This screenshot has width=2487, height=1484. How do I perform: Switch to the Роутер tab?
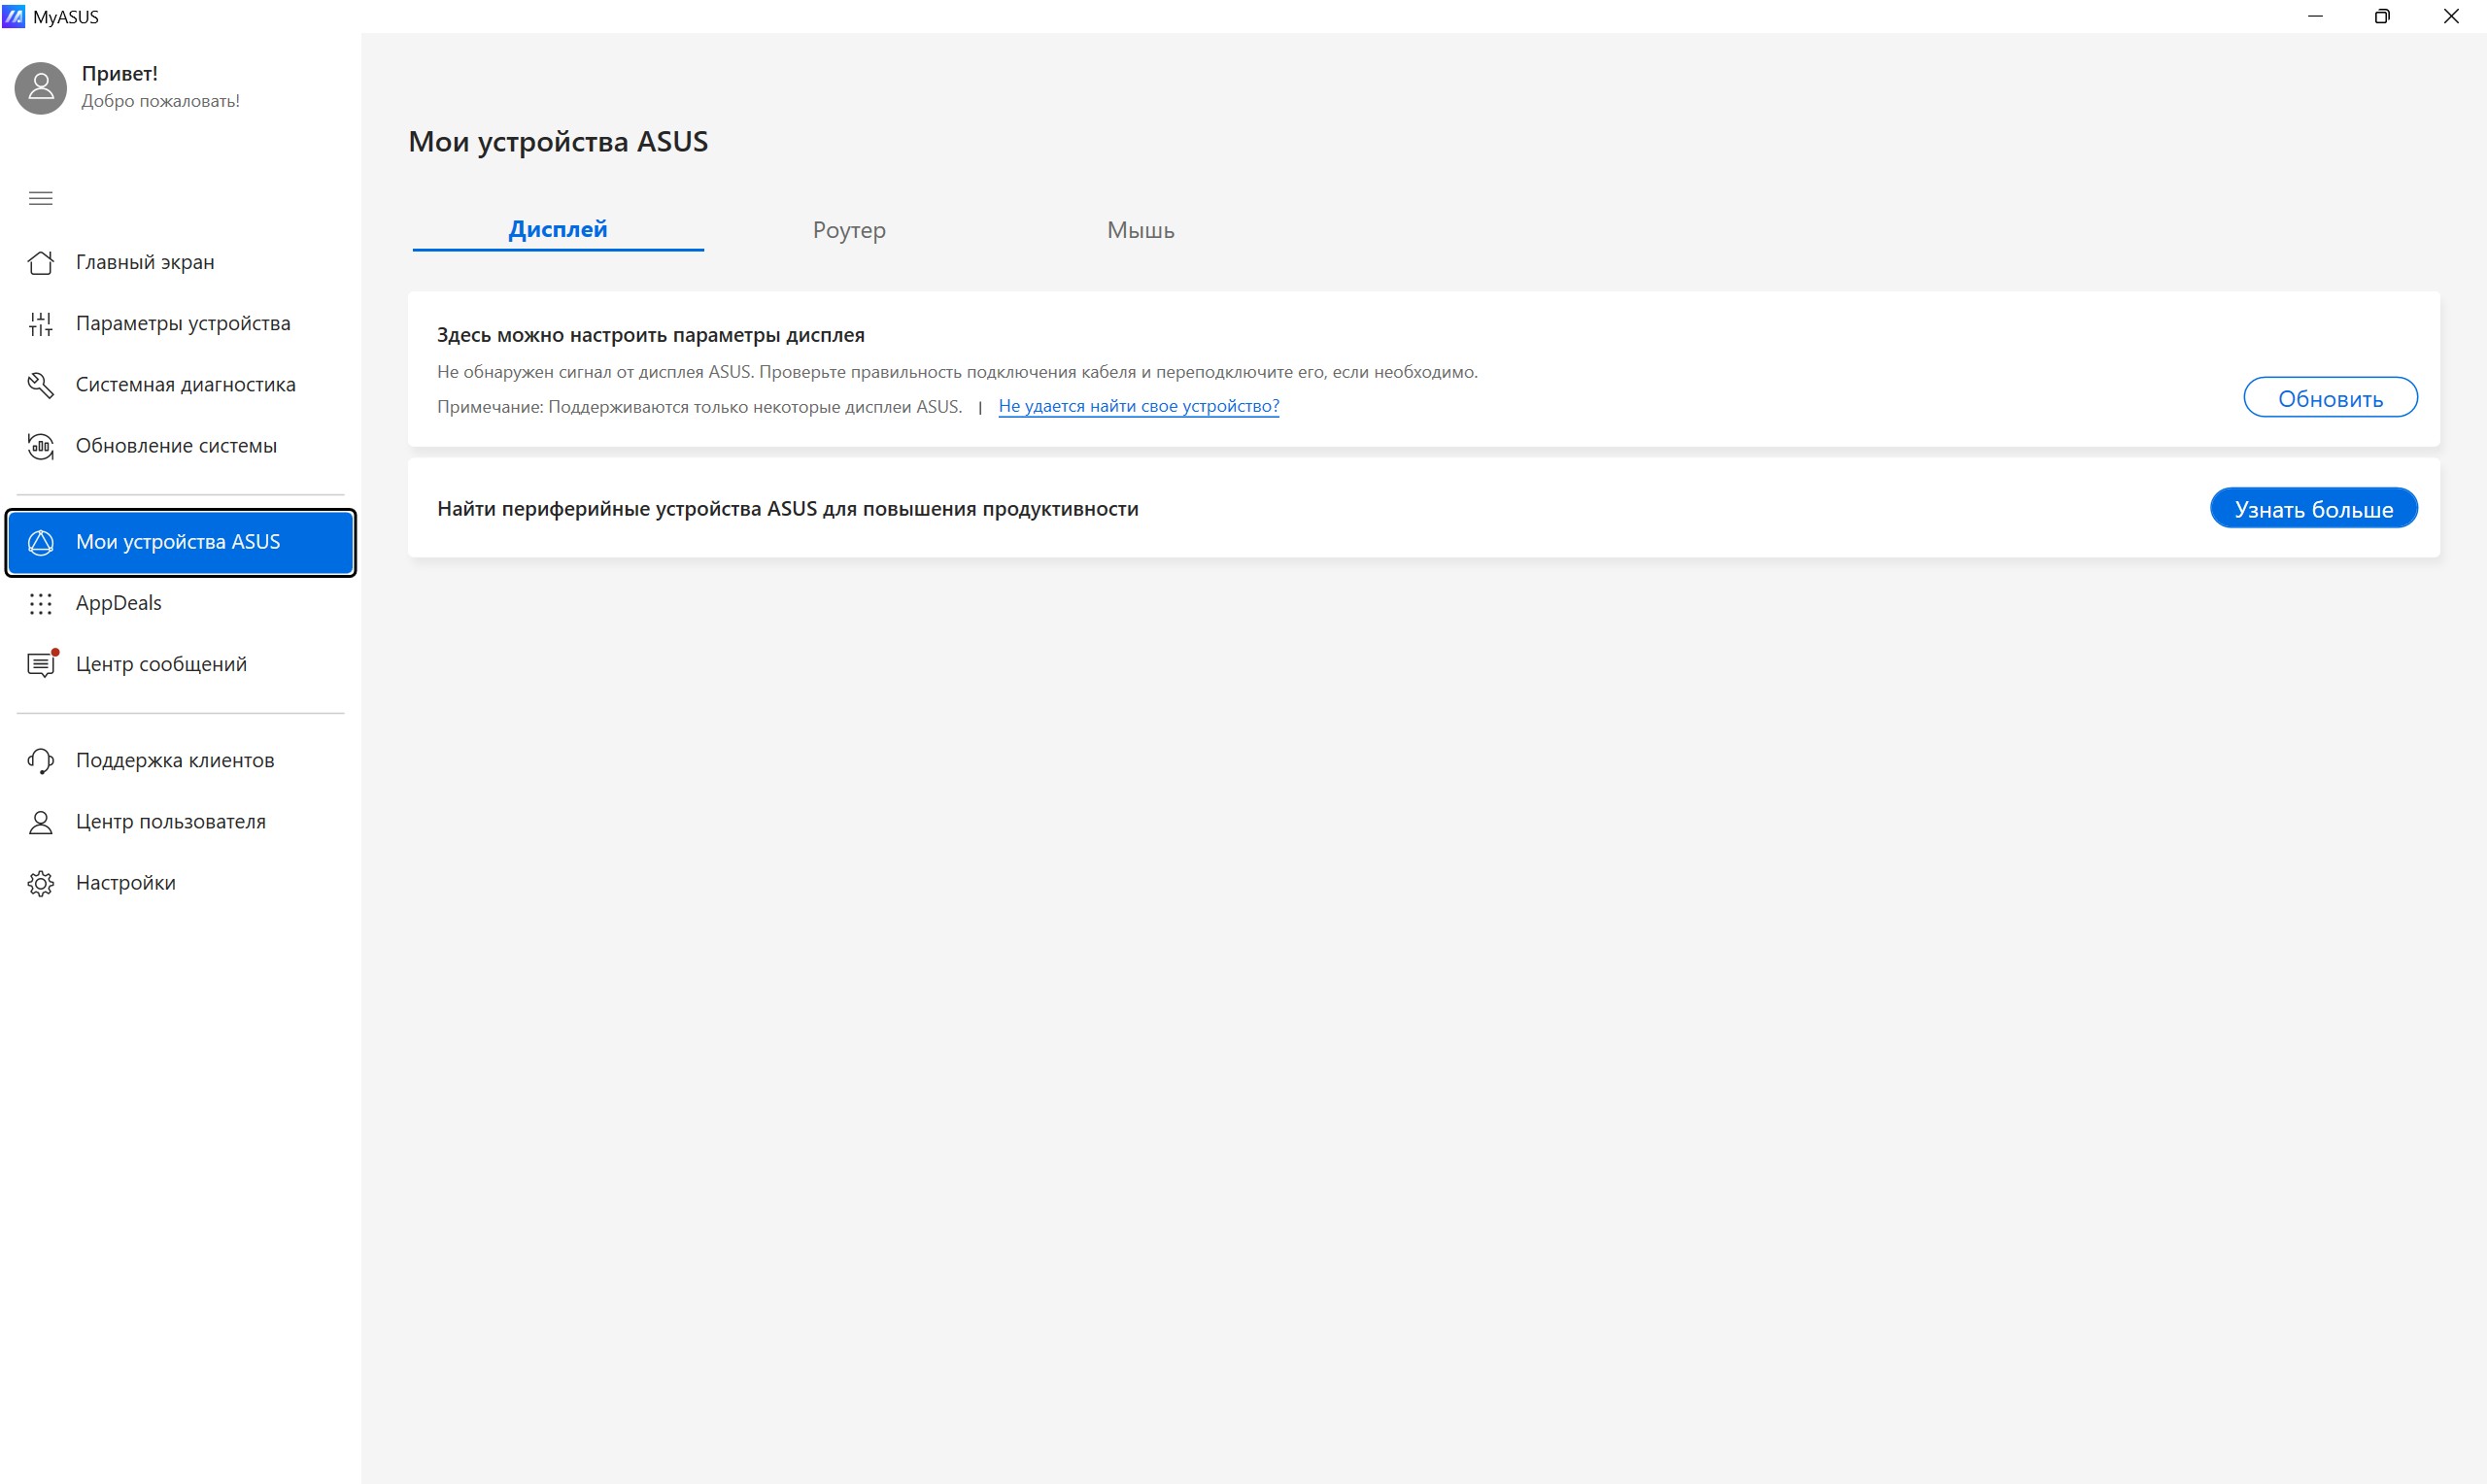click(x=849, y=230)
